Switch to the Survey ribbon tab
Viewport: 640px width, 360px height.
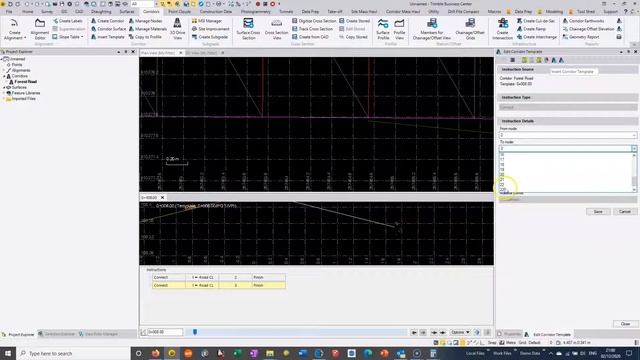47,12
